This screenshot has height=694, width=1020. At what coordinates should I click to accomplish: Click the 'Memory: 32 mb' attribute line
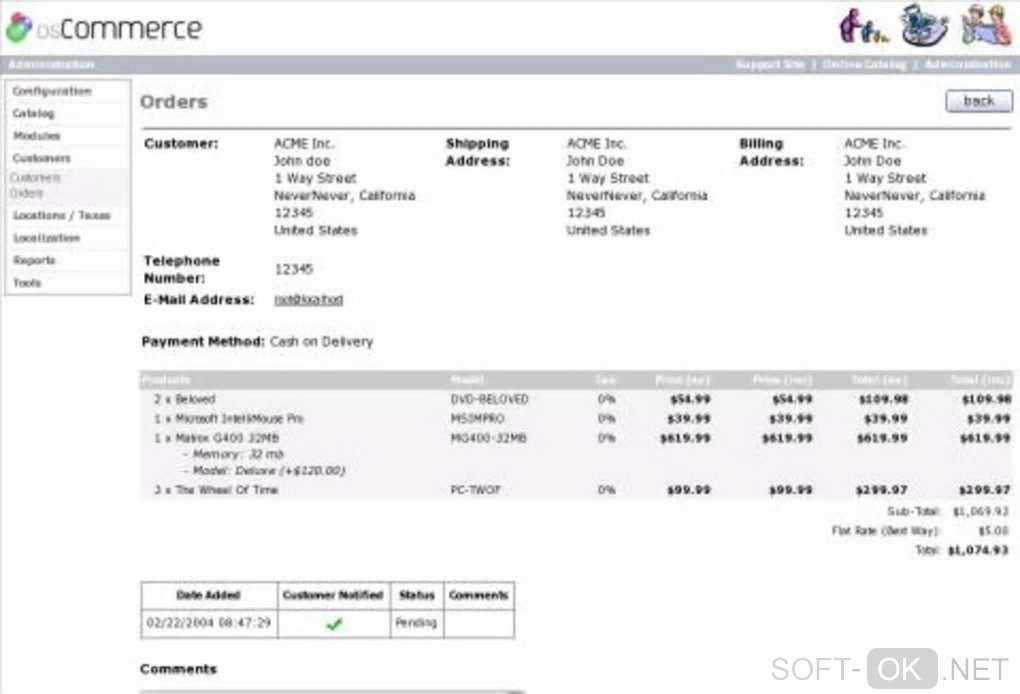point(233,454)
